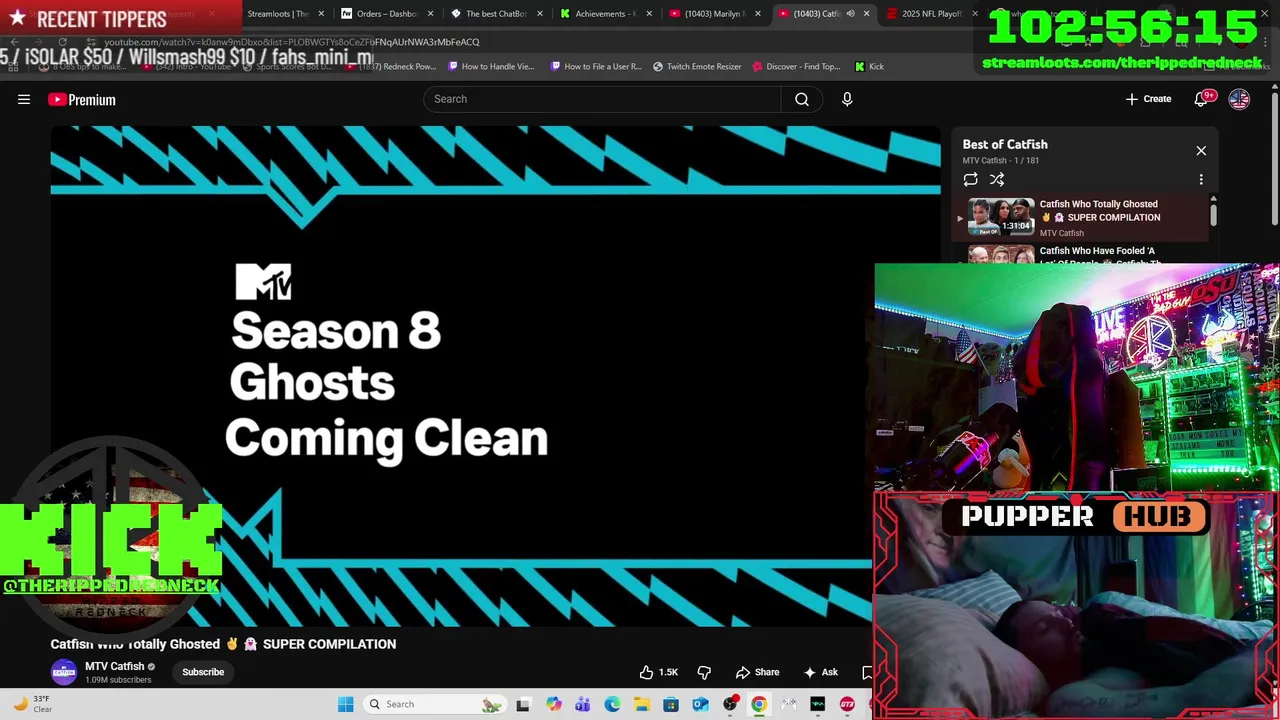Open the Ask button under the video

(821, 672)
